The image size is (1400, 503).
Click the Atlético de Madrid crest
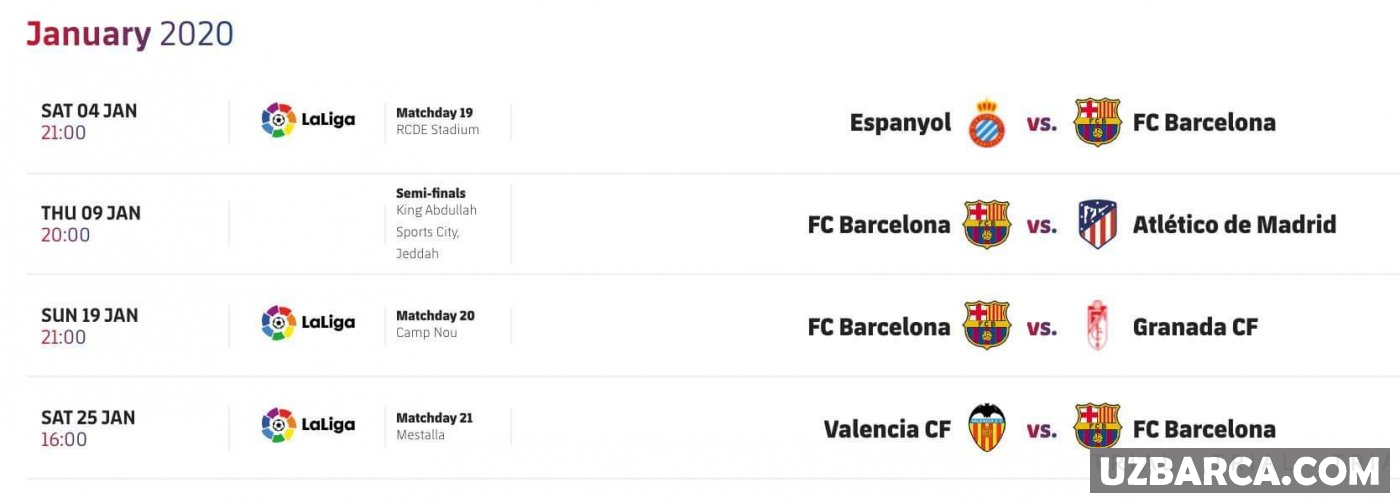point(1097,225)
